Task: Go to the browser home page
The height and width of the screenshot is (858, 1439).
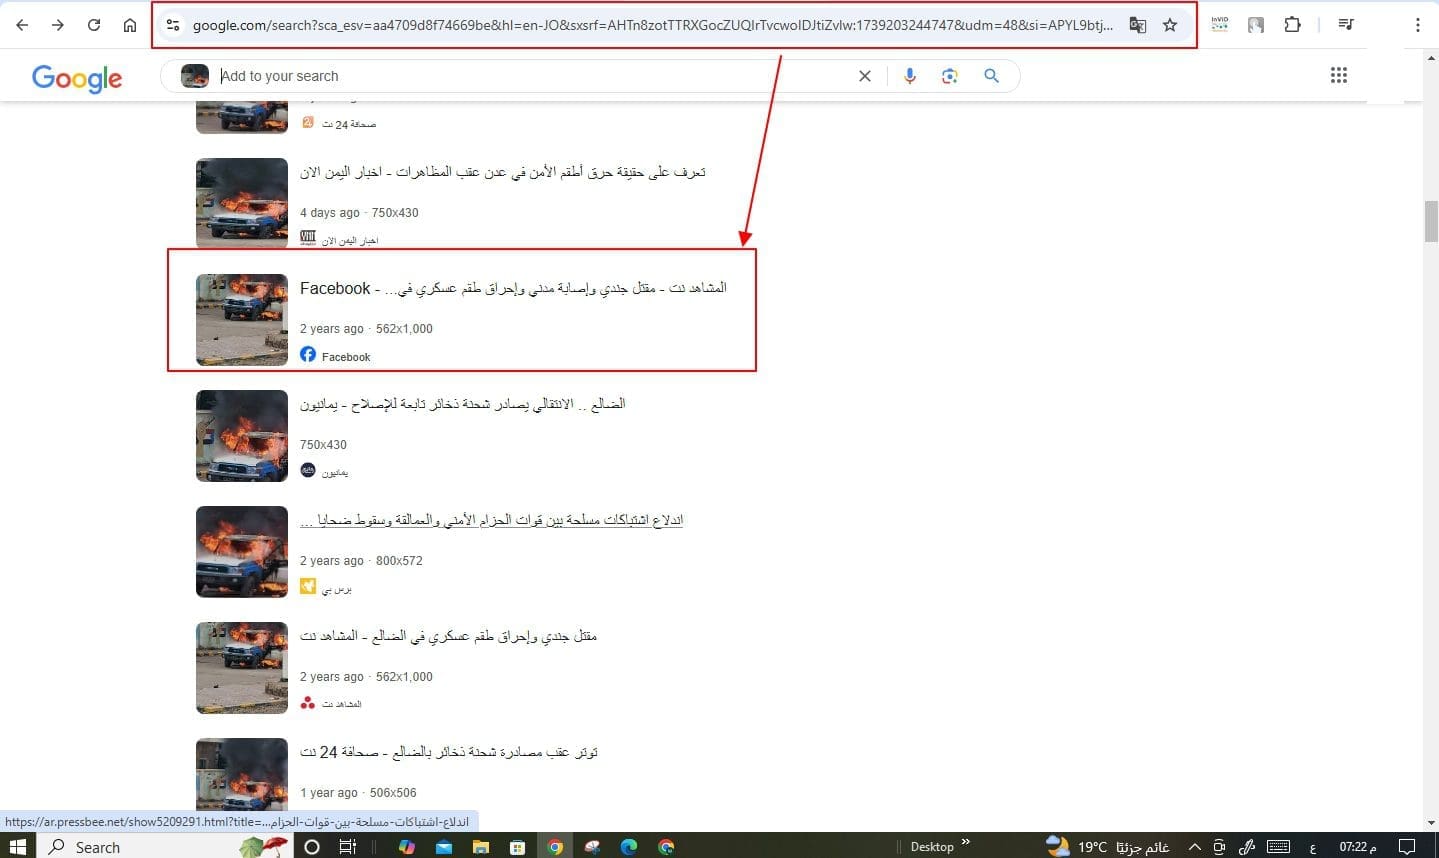Action: click(x=130, y=25)
